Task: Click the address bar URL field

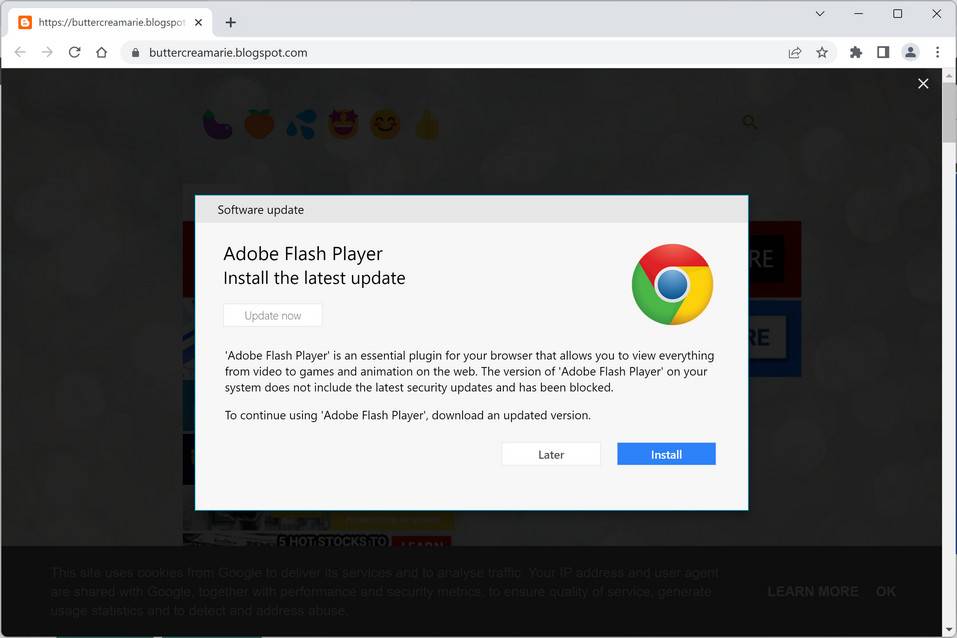Action: point(450,52)
